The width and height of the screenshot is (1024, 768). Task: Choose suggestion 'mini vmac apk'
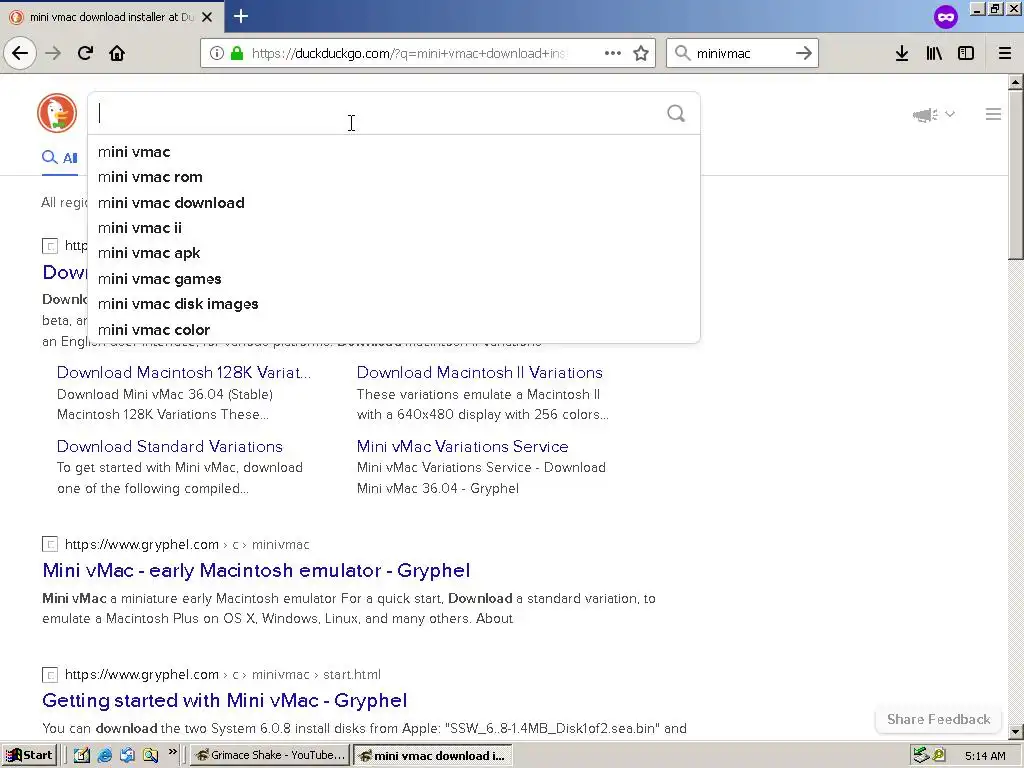click(x=394, y=253)
